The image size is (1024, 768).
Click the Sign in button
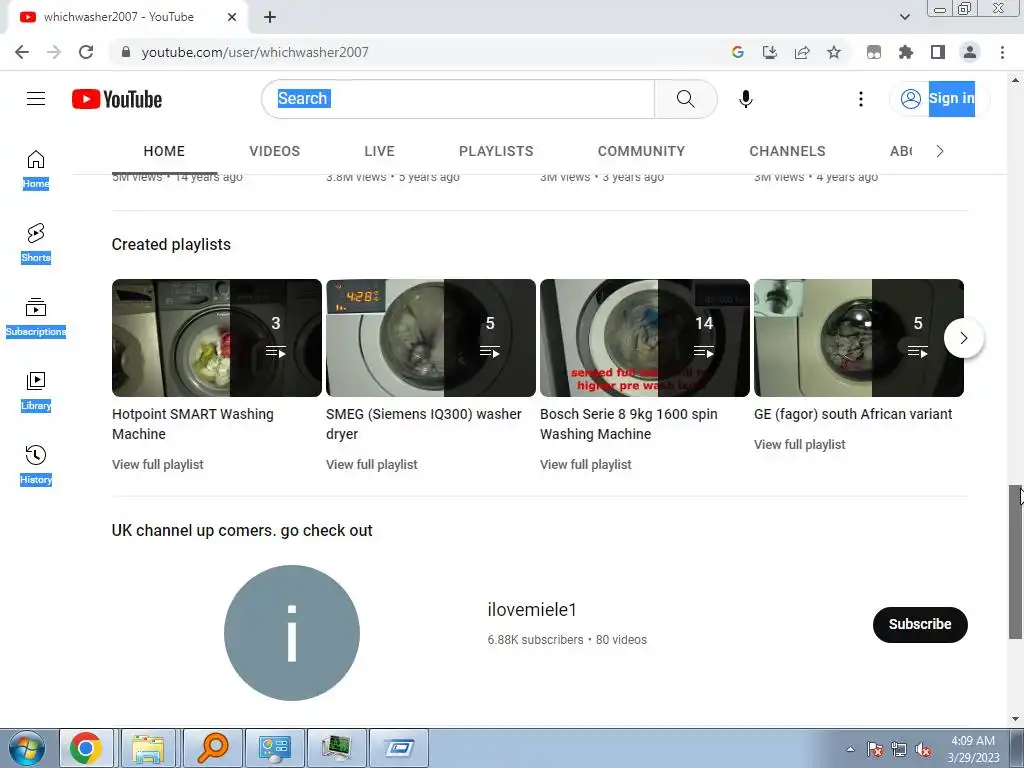tap(940, 99)
